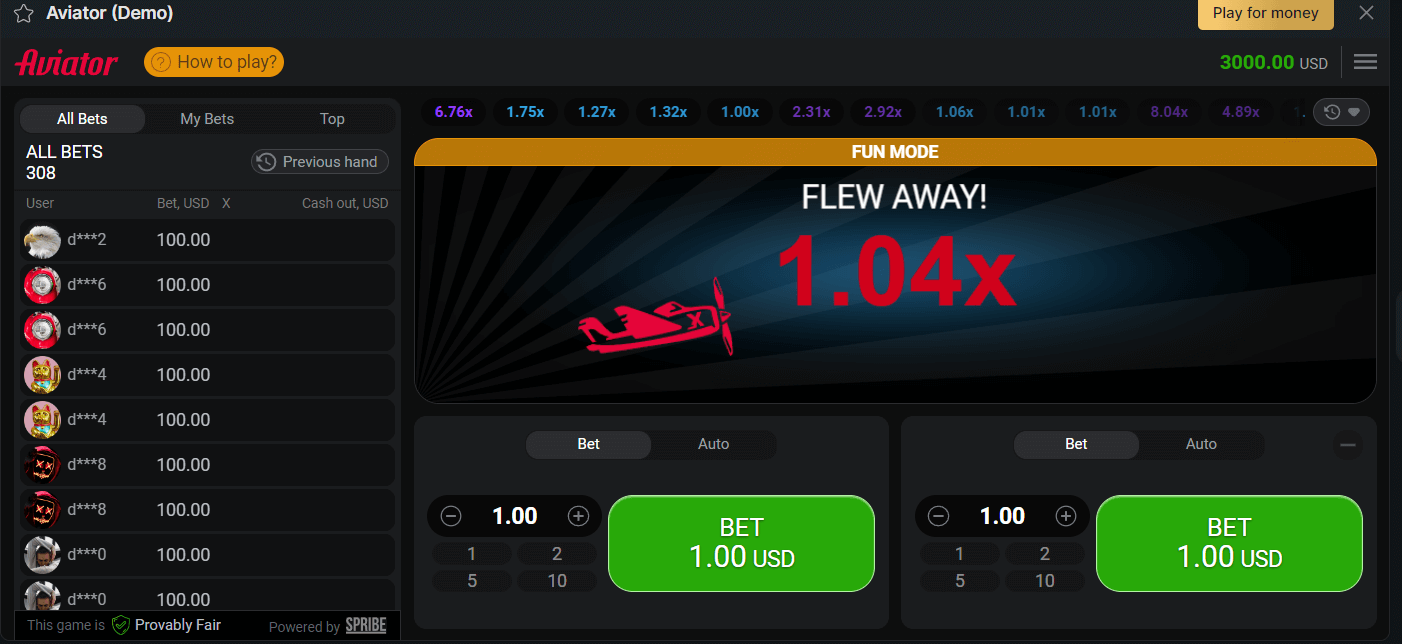This screenshot has height=644, width=1402.
Task: Click the Play for money button
Action: pos(1266,14)
